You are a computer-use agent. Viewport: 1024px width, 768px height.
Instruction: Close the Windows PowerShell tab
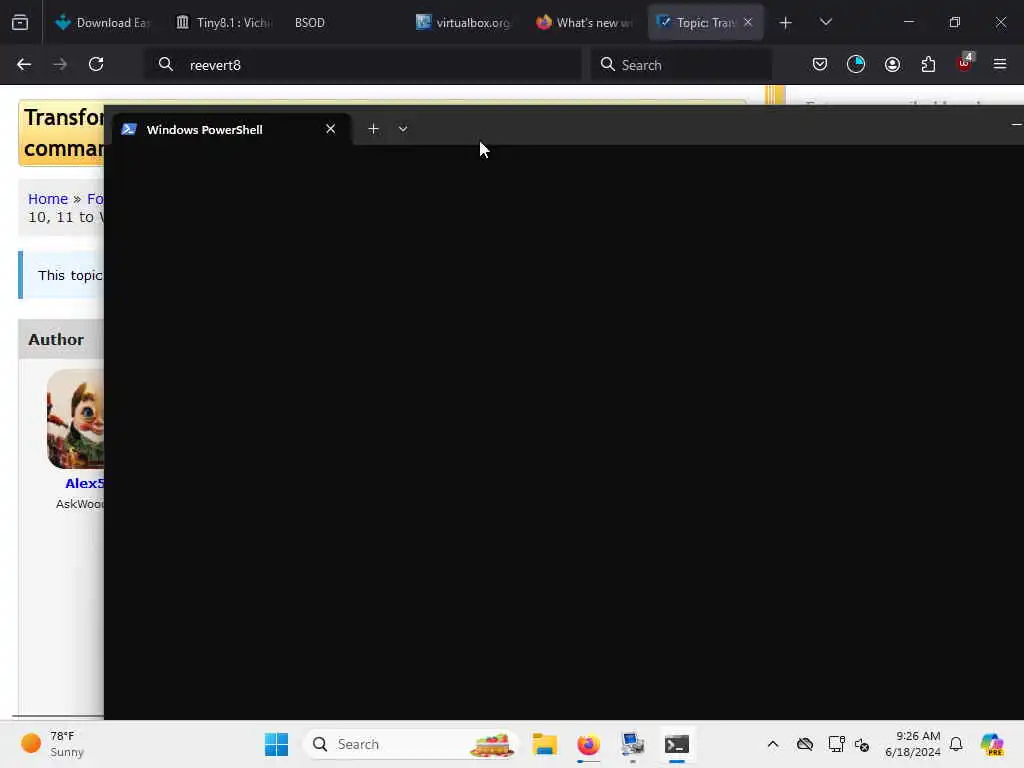(x=330, y=129)
